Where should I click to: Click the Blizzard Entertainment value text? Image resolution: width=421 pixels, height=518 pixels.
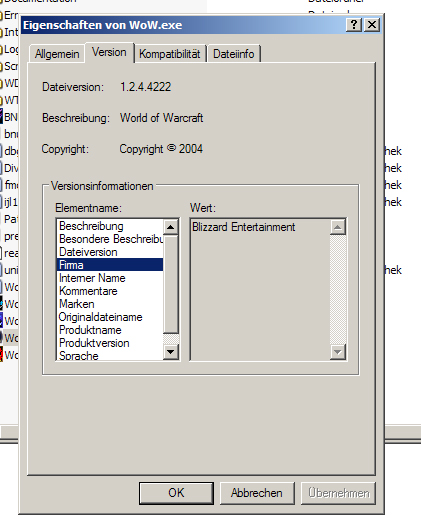[x=244, y=227]
